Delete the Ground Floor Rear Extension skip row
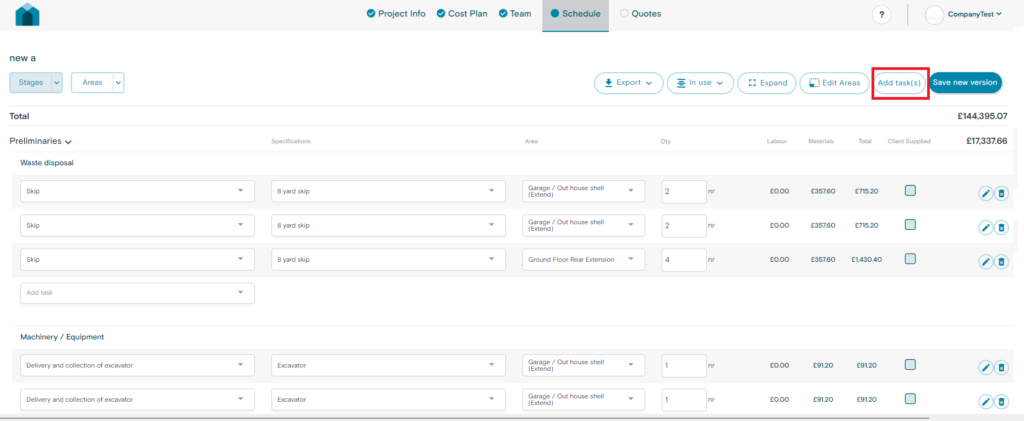The height and width of the screenshot is (421, 1024). pos(1001,262)
